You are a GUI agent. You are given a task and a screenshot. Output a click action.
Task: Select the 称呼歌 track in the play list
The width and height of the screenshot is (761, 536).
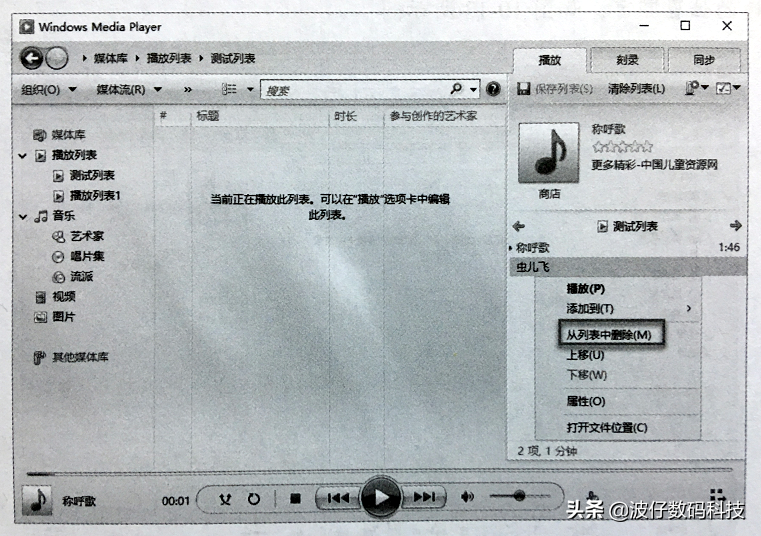[x=627, y=248]
